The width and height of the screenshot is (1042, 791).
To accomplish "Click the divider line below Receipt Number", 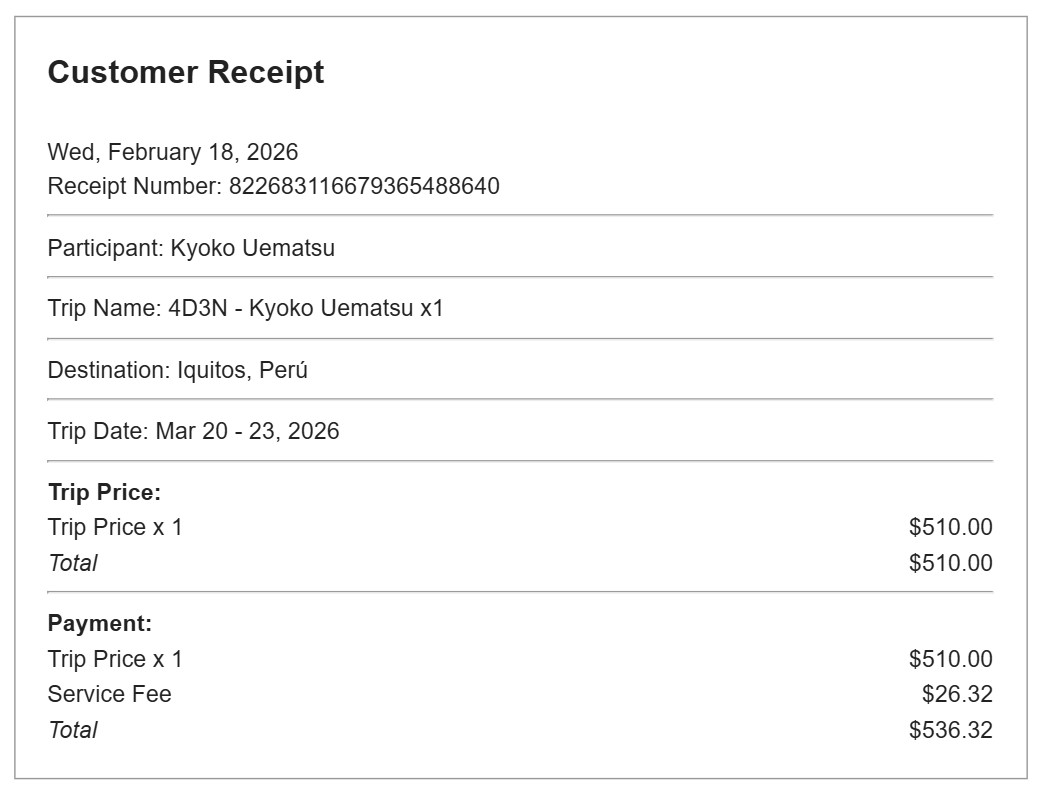I will tap(520, 215).
